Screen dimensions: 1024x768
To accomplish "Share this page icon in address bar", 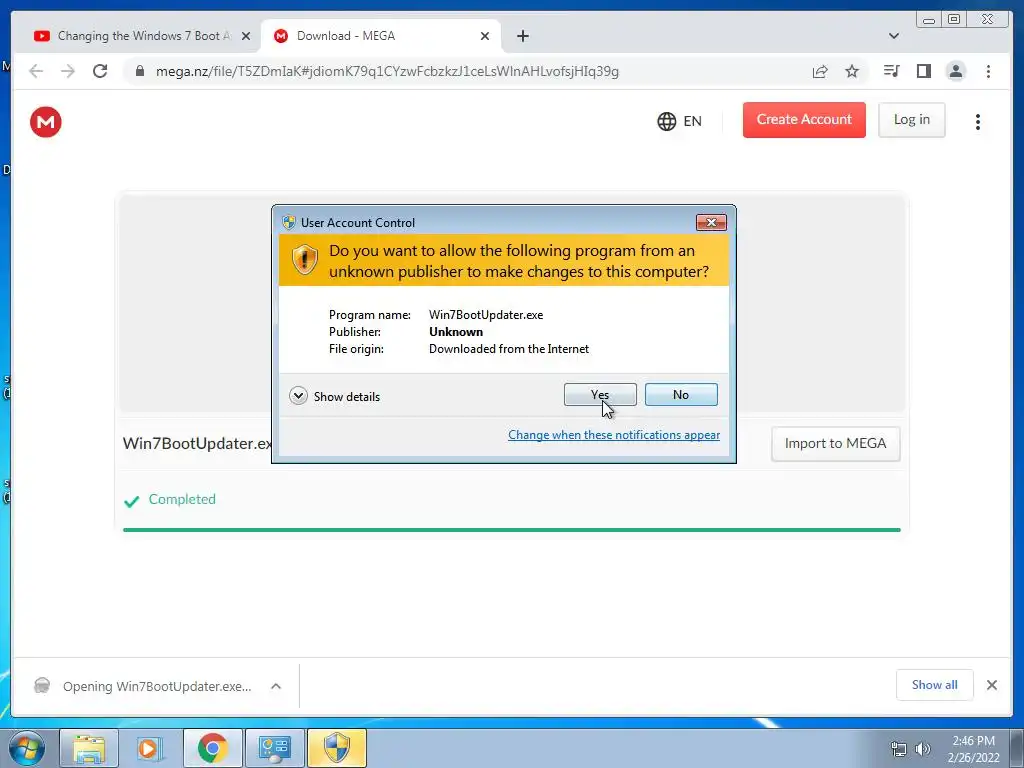I will click(820, 71).
